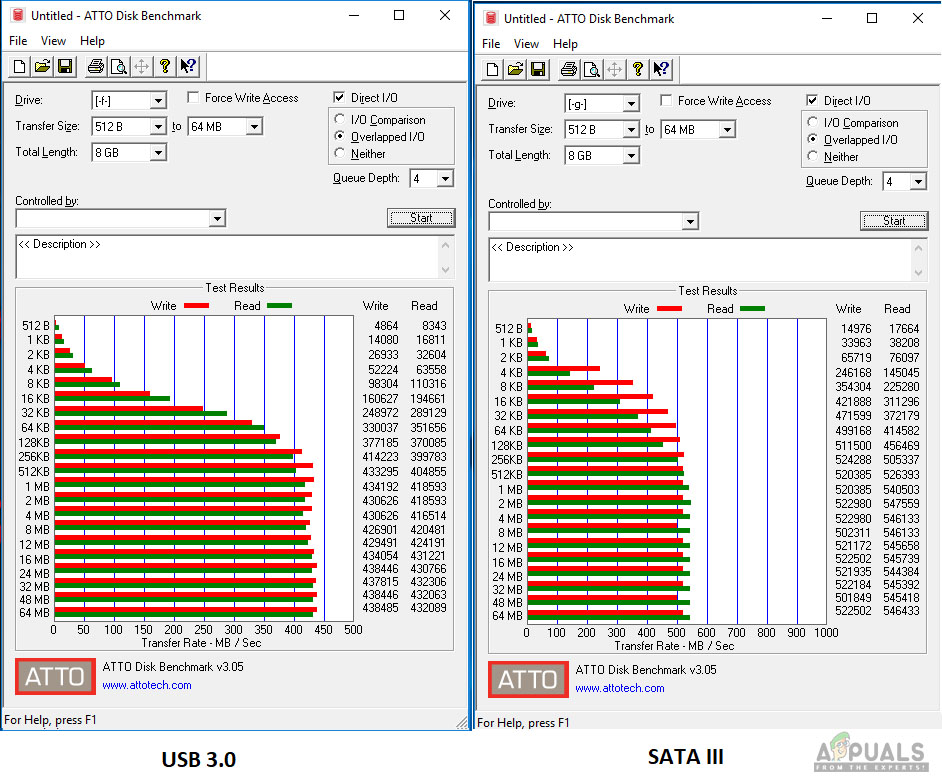Click Open folder icon in SATA III window
Viewport: 942px width, 782px height.
[515, 69]
